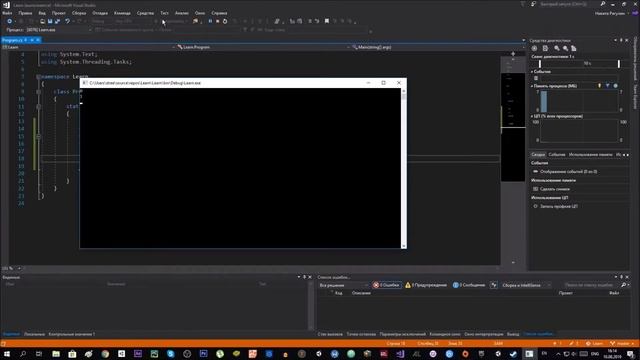Open the Сборка и IntelliSense dropdown
This screenshot has height=360, width=640.
tap(526, 285)
